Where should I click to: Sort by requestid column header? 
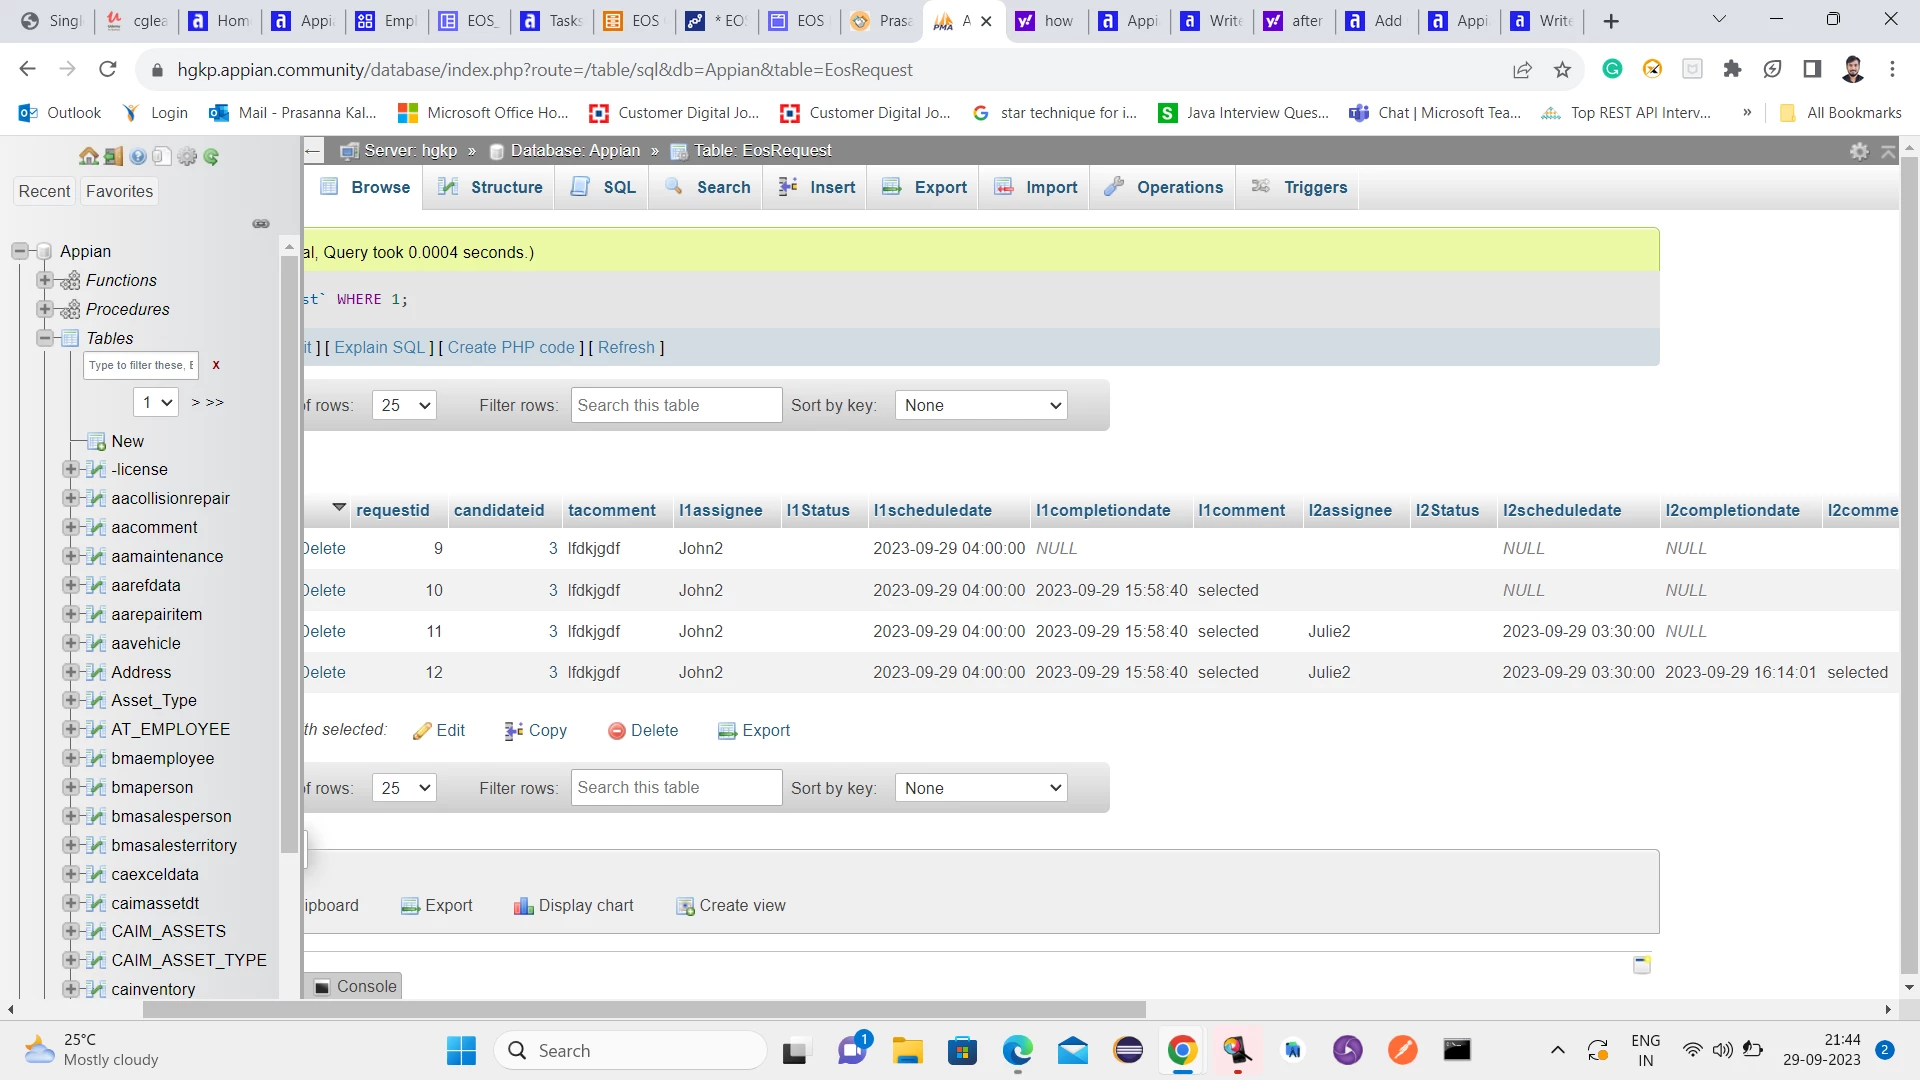(392, 511)
